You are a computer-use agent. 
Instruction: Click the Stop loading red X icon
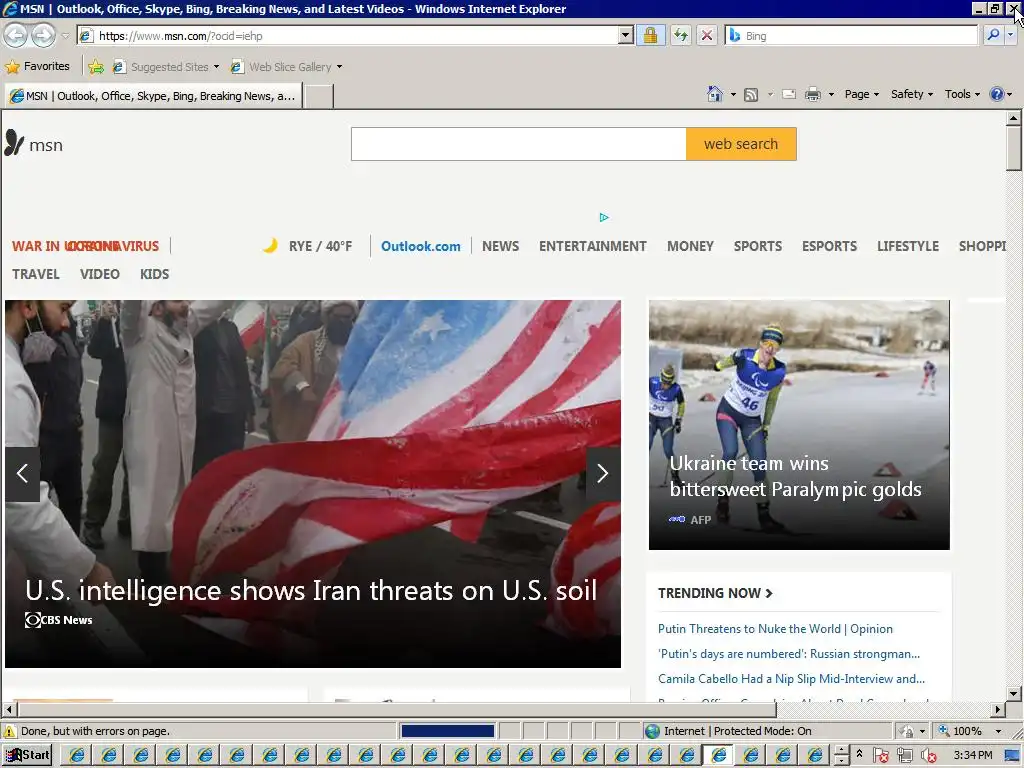pos(707,35)
